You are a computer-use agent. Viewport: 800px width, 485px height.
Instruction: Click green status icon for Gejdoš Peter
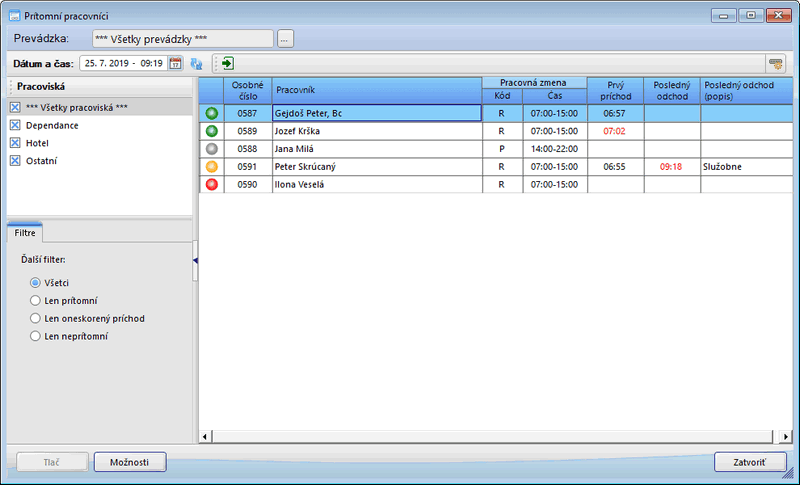211,113
